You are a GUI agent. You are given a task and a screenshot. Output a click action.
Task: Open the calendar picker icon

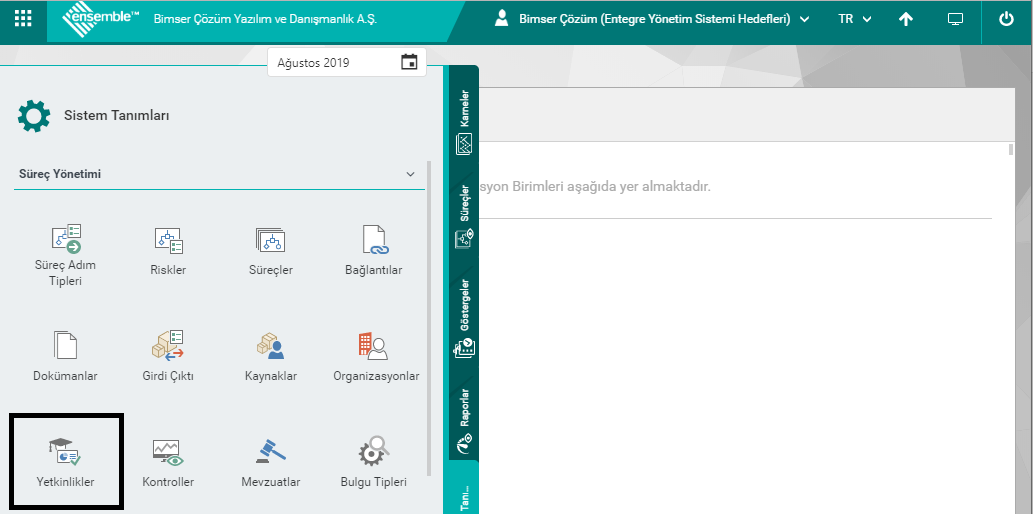(x=410, y=62)
